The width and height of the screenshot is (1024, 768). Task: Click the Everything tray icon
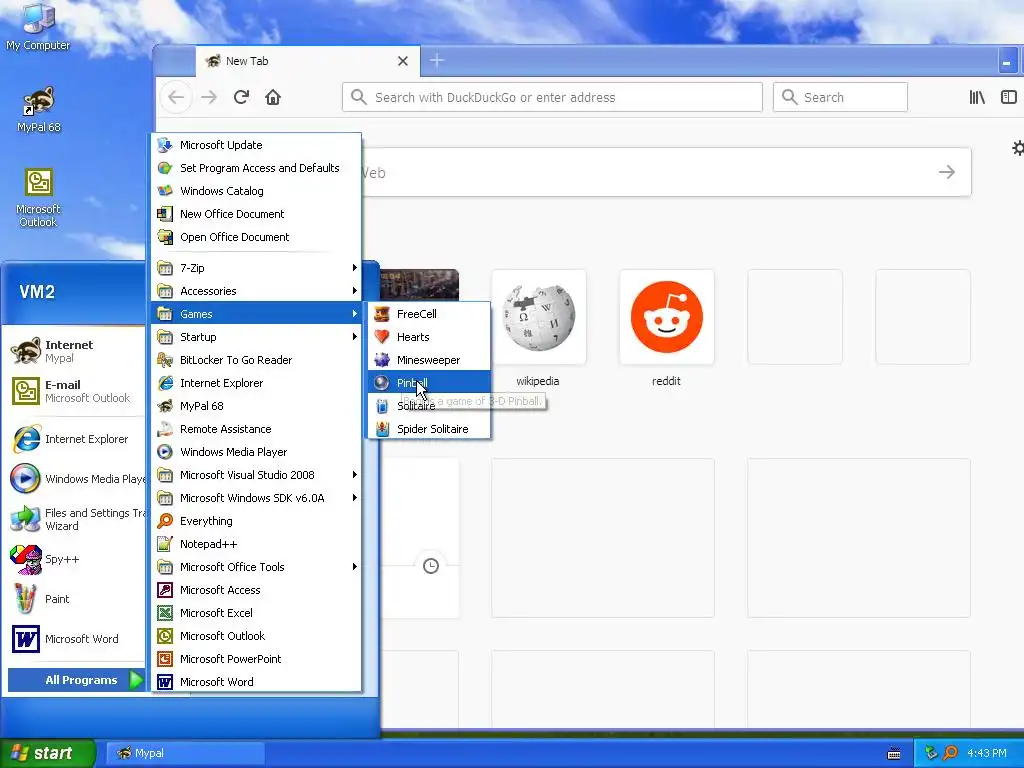(x=950, y=753)
